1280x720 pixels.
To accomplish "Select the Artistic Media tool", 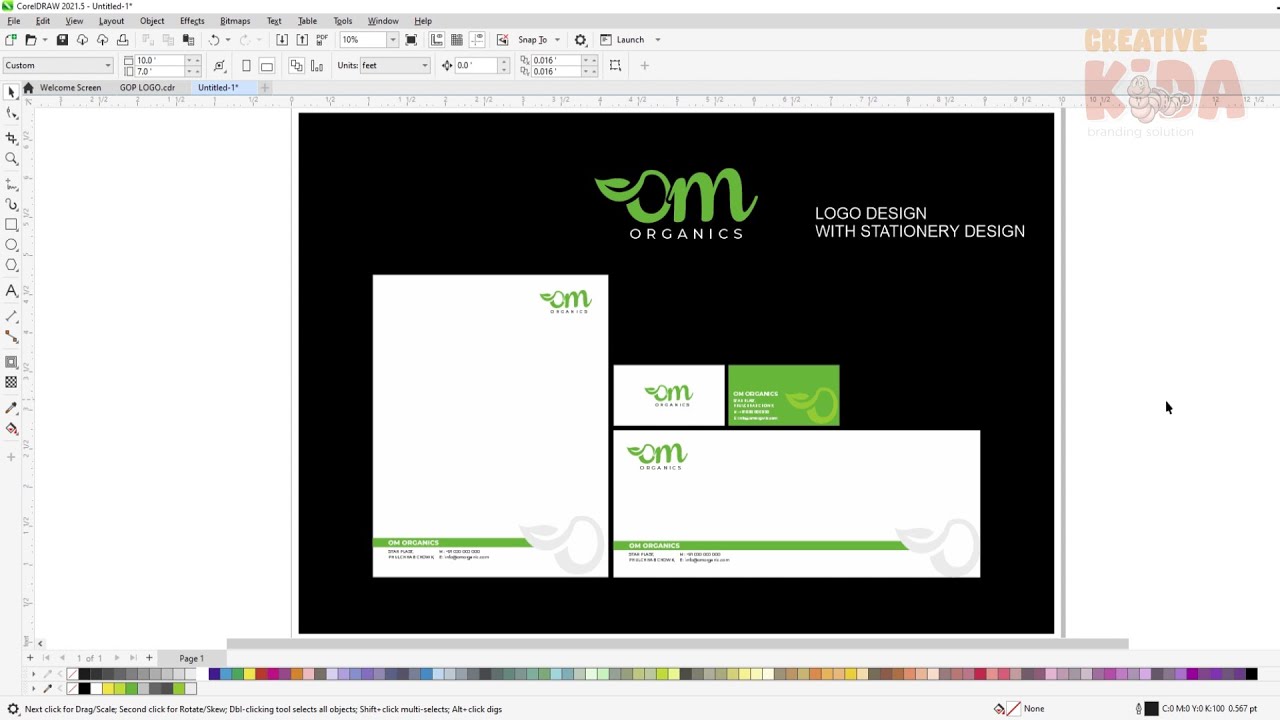I will (11, 205).
